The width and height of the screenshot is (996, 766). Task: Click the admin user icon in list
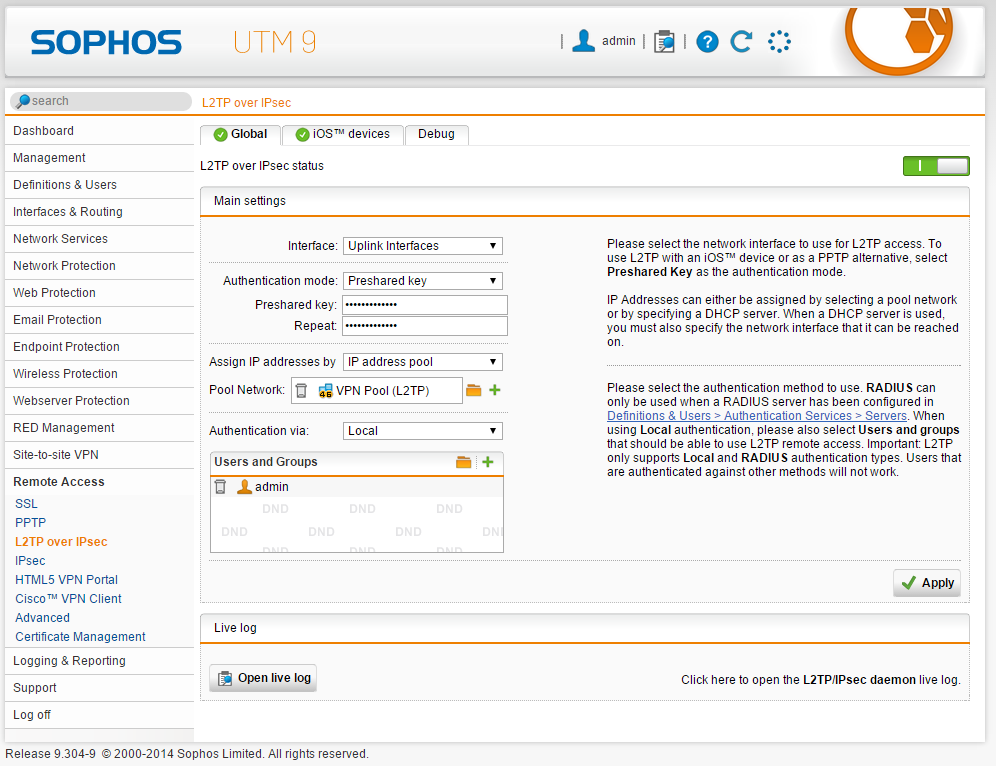pyautogui.click(x=244, y=487)
